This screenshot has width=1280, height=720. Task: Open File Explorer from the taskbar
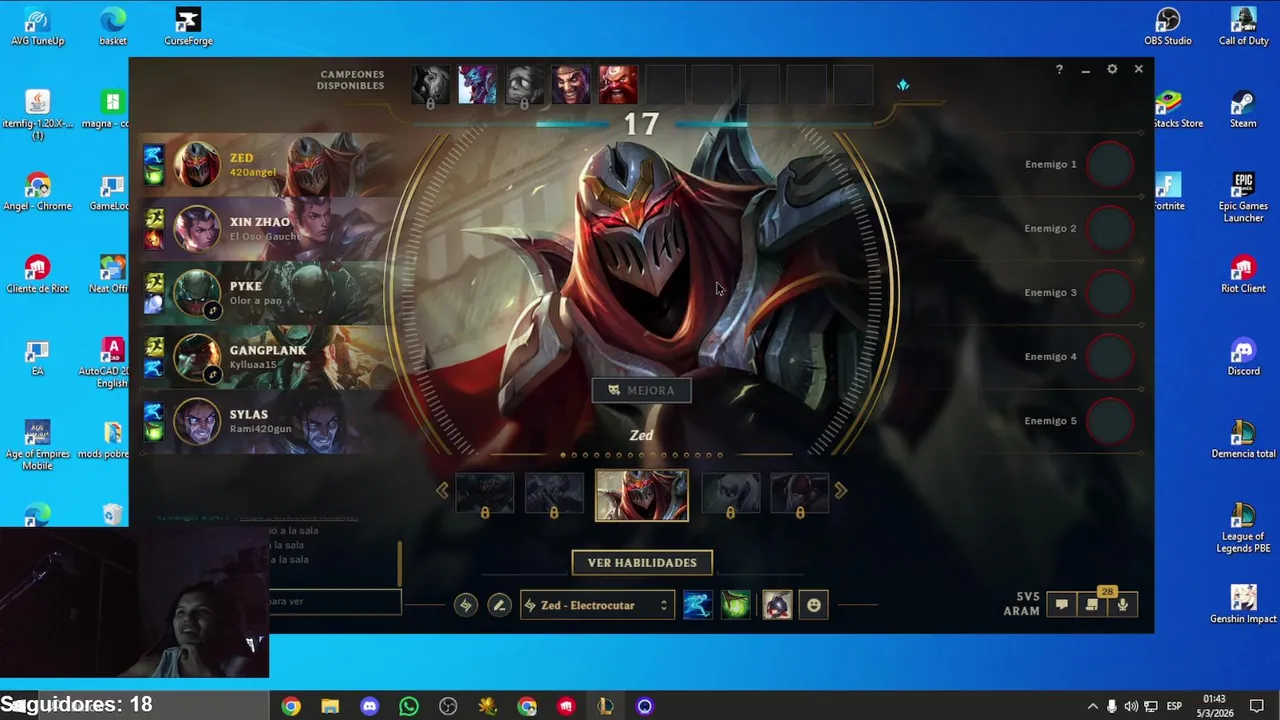(330, 706)
